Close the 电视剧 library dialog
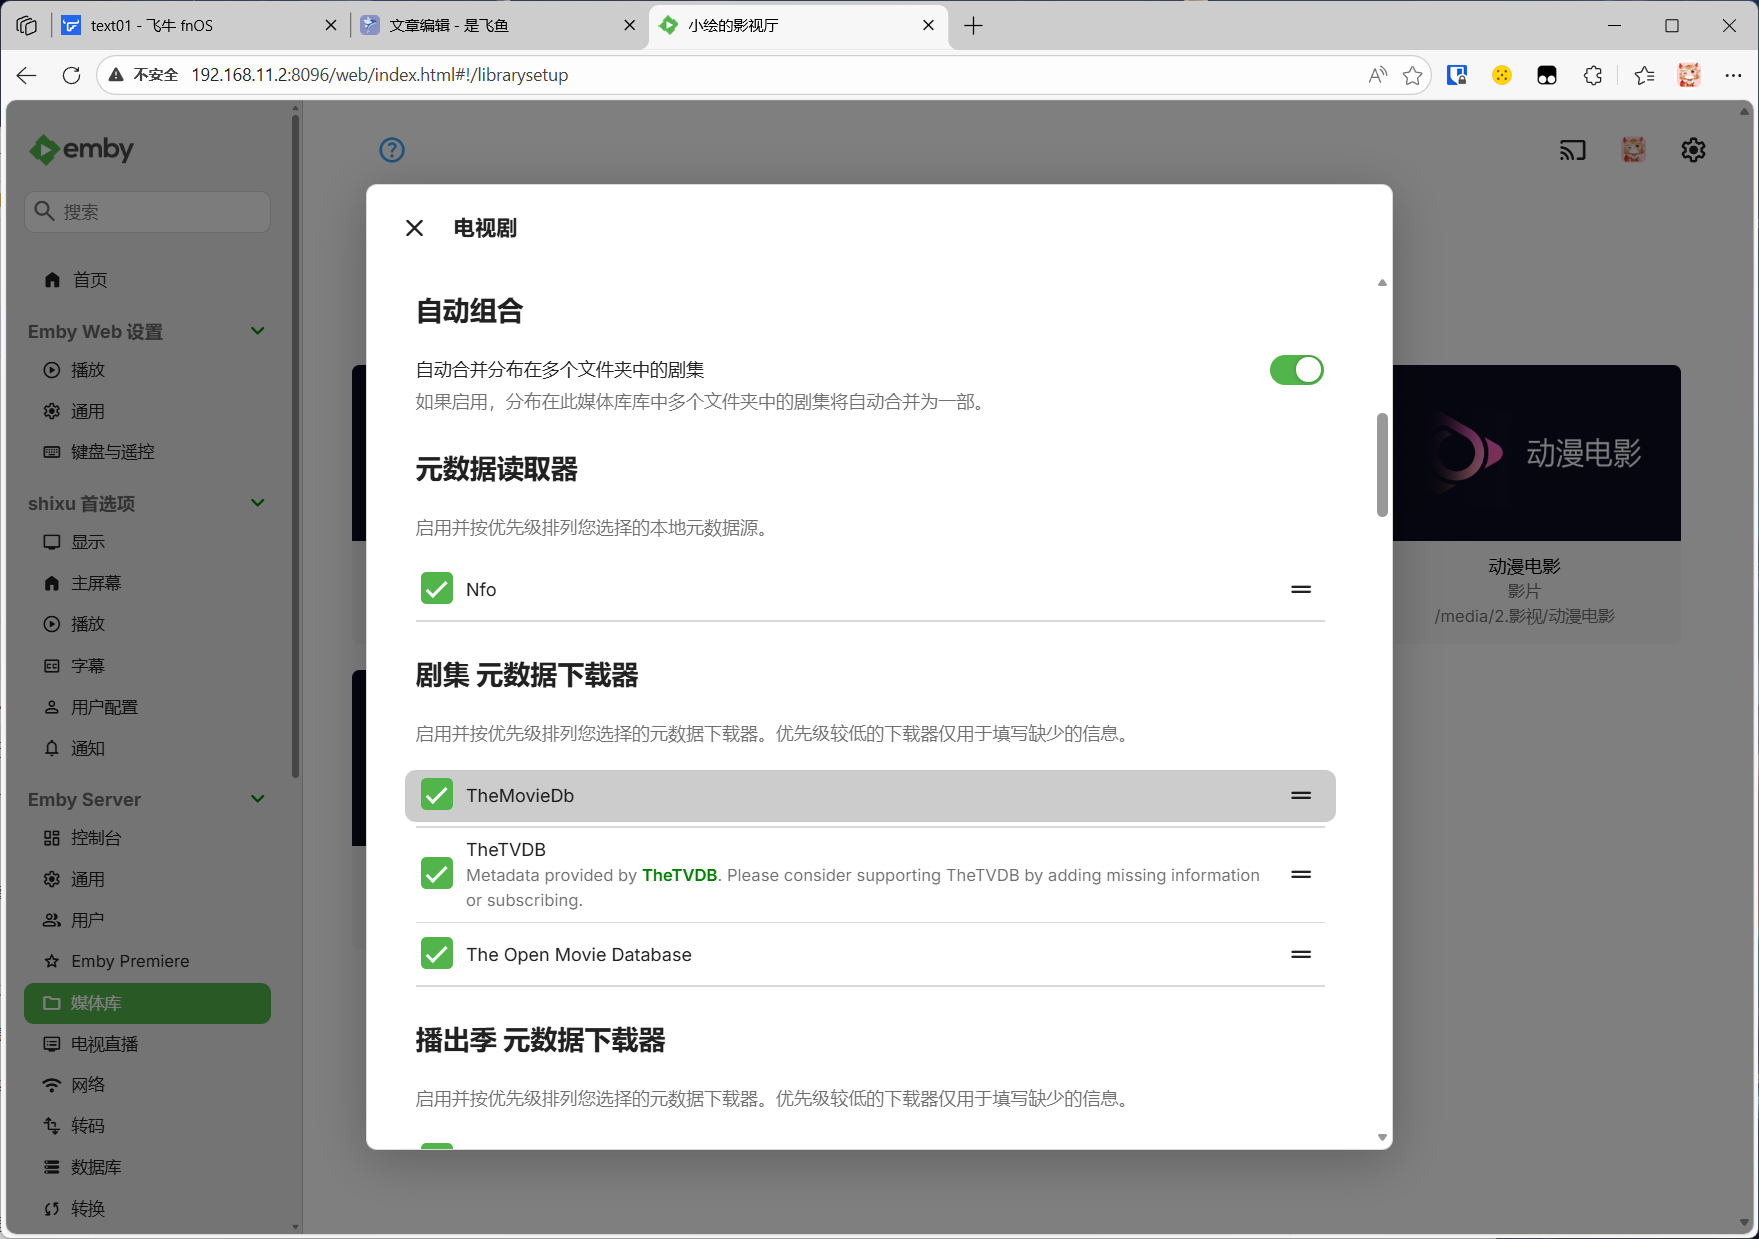1759x1239 pixels. click(x=414, y=228)
